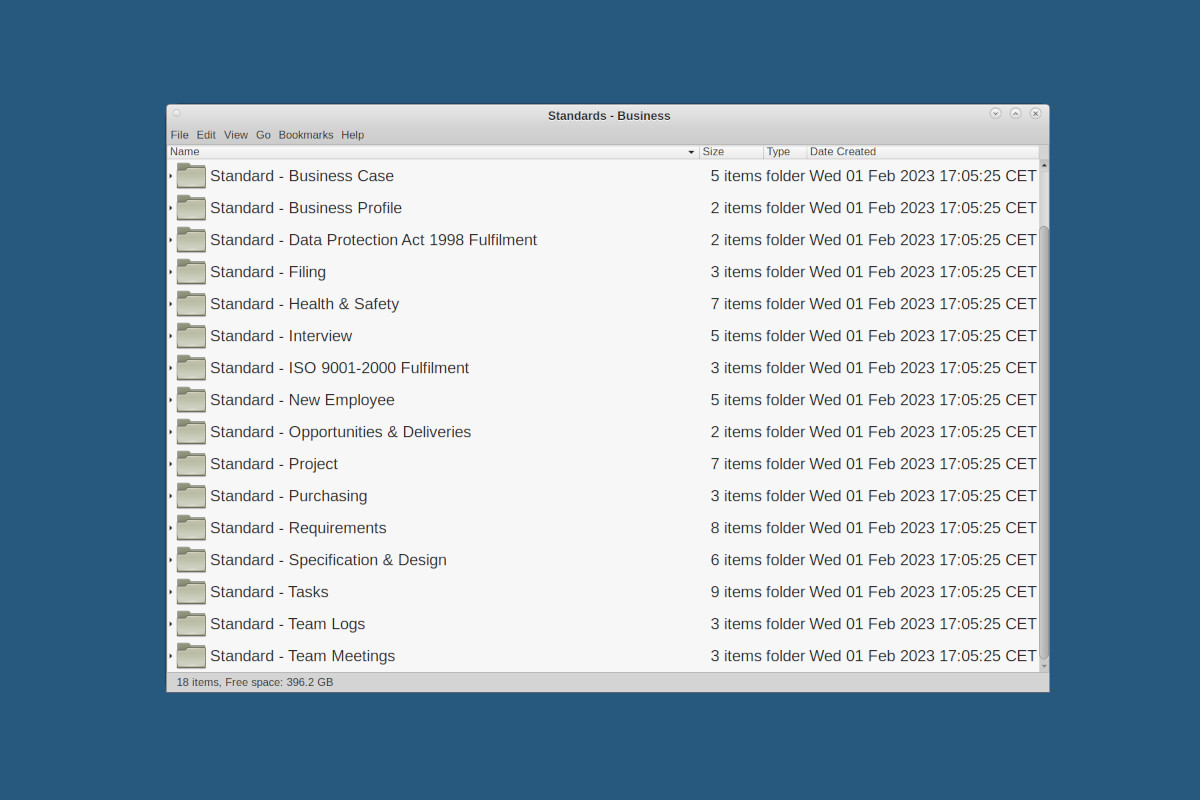The height and width of the screenshot is (800, 1200).
Task: Click the '8 items' size of Requirements
Action: coord(736,528)
